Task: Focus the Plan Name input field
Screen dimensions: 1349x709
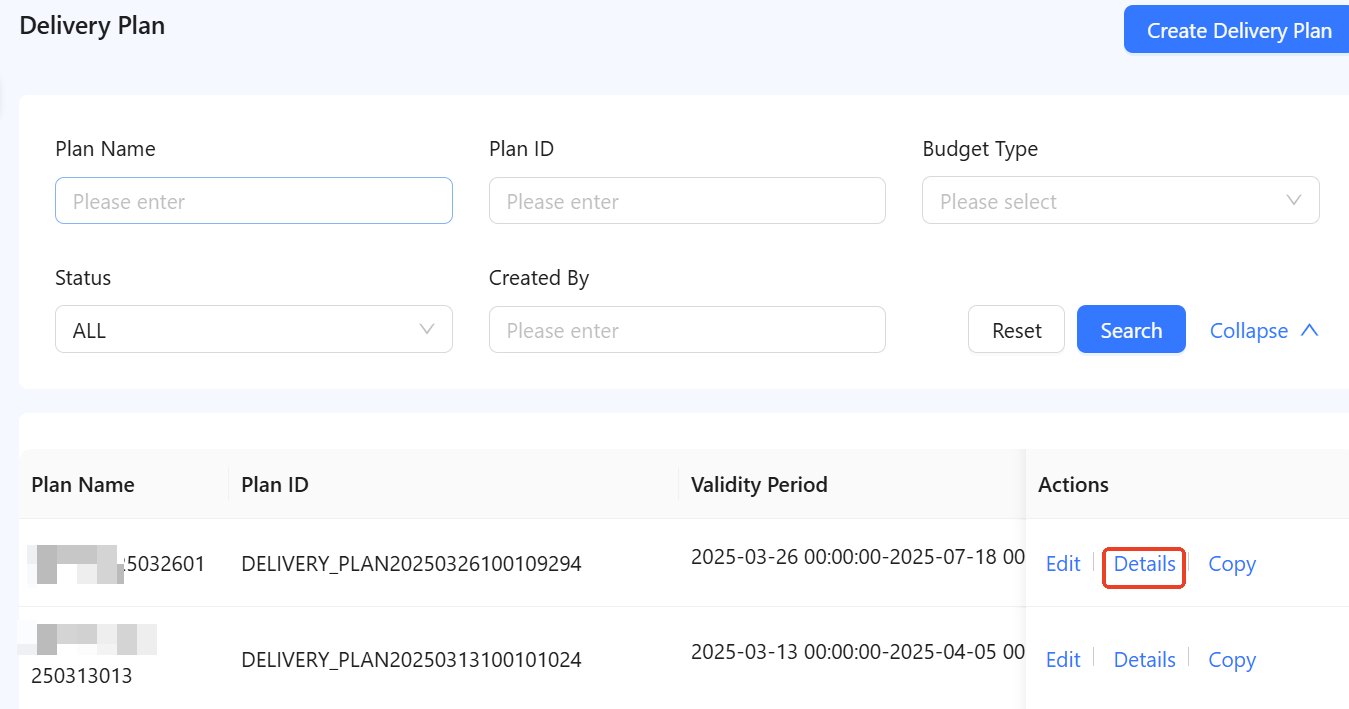Action: 253,201
